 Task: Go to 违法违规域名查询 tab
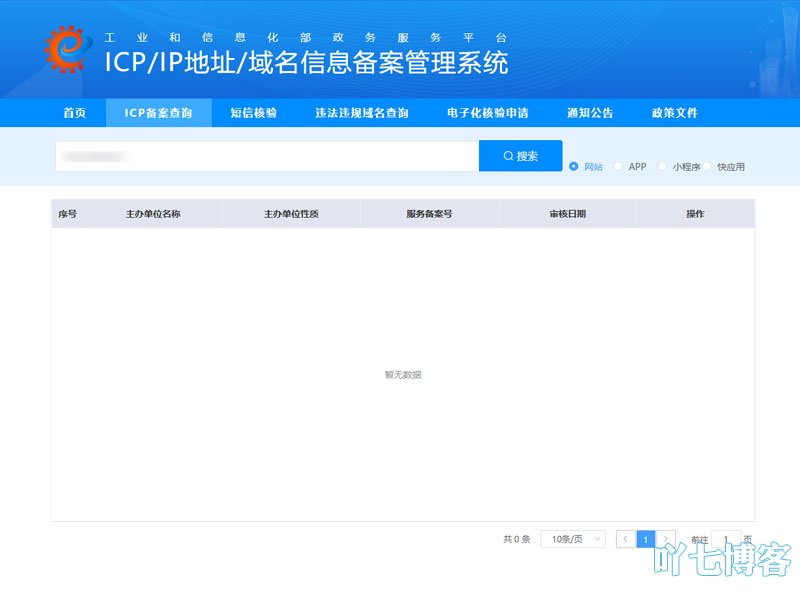pos(362,113)
